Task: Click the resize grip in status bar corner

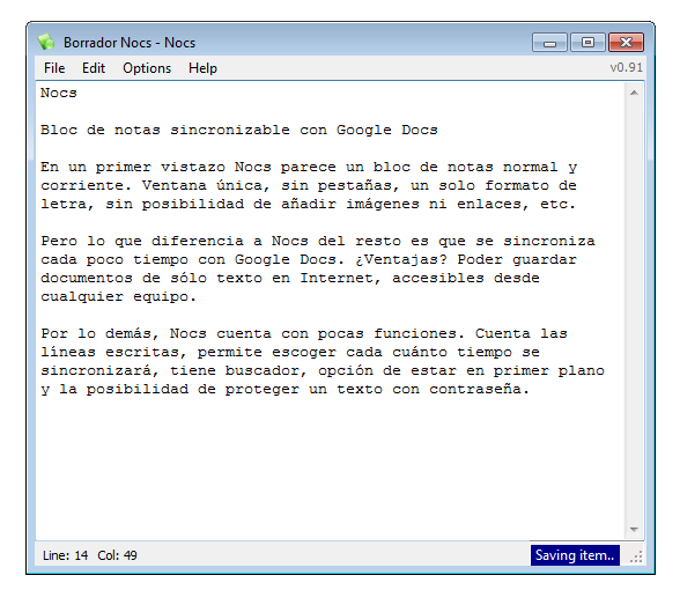Action: (636, 557)
